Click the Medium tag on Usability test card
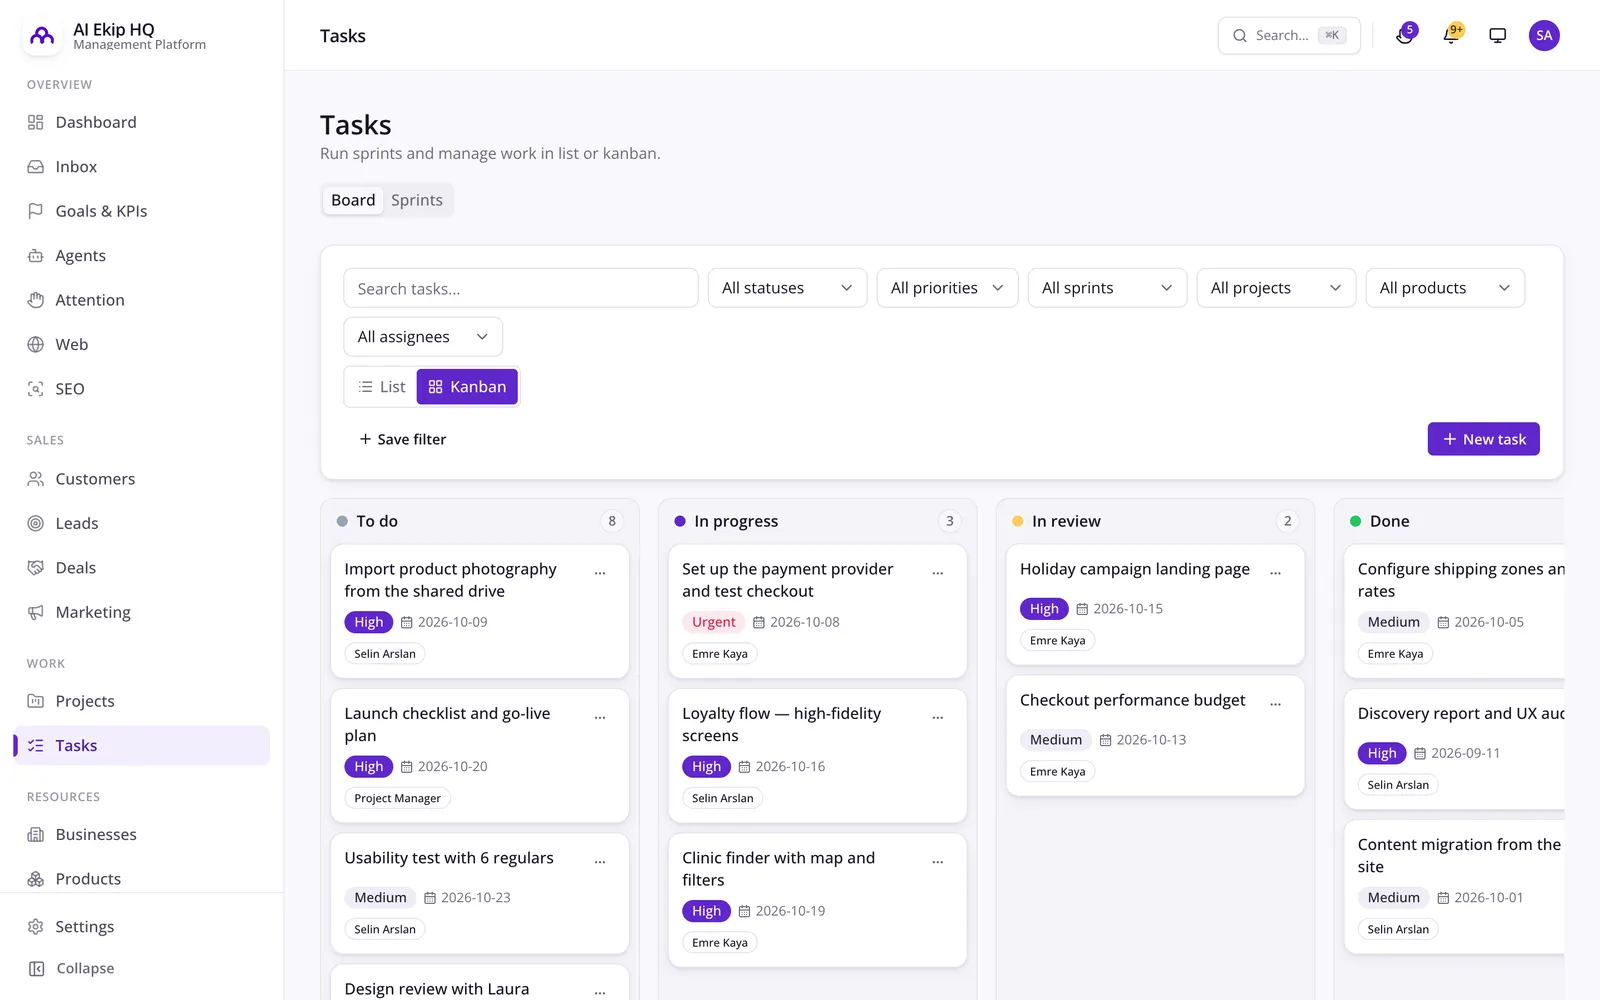The height and width of the screenshot is (1000, 1600). point(380,898)
